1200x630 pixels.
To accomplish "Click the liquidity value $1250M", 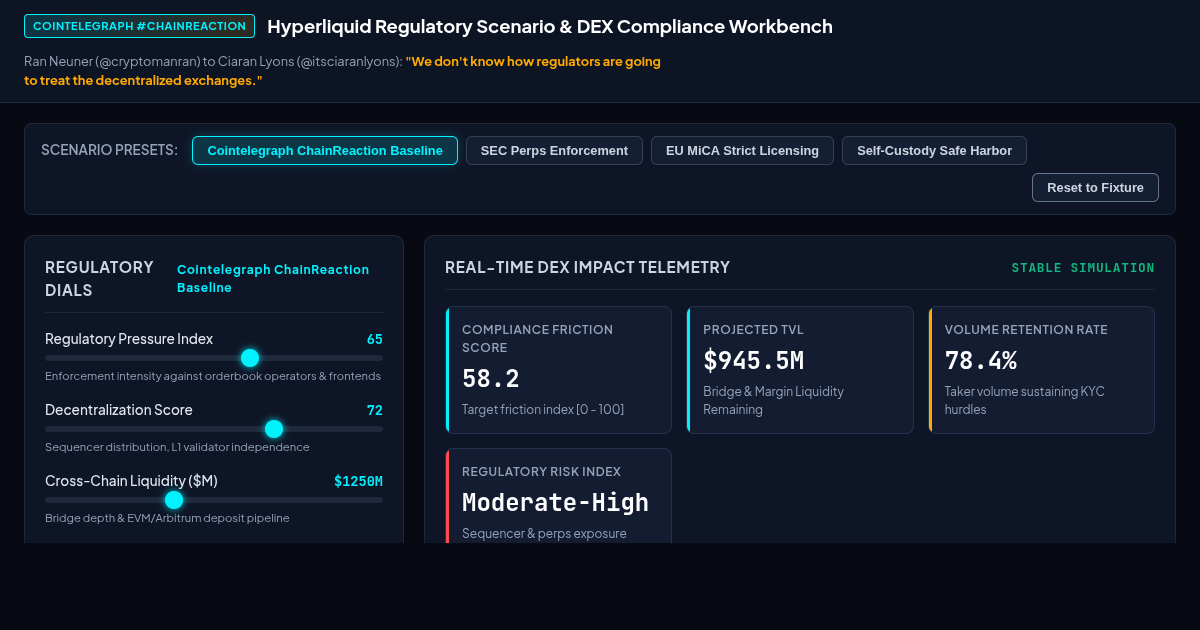I will [x=358, y=481].
